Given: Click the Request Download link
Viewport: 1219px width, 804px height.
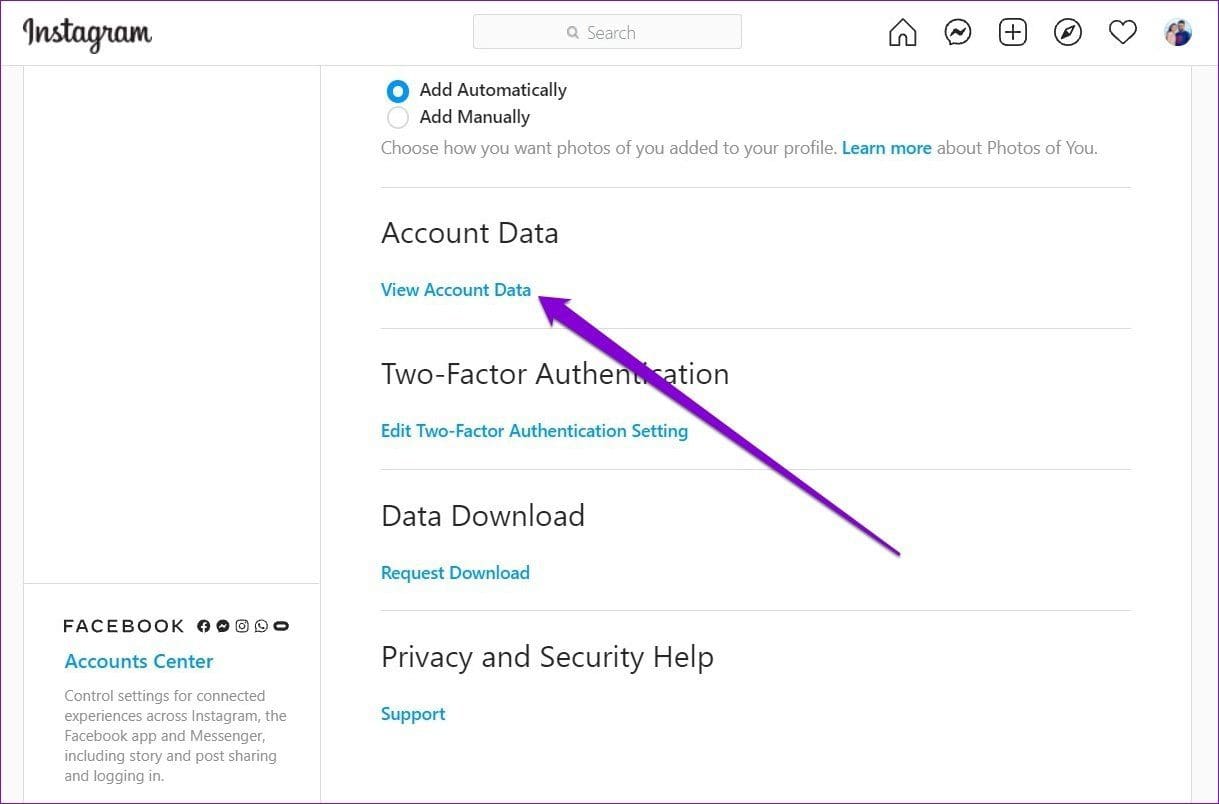Looking at the screenshot, I should 455,573.
